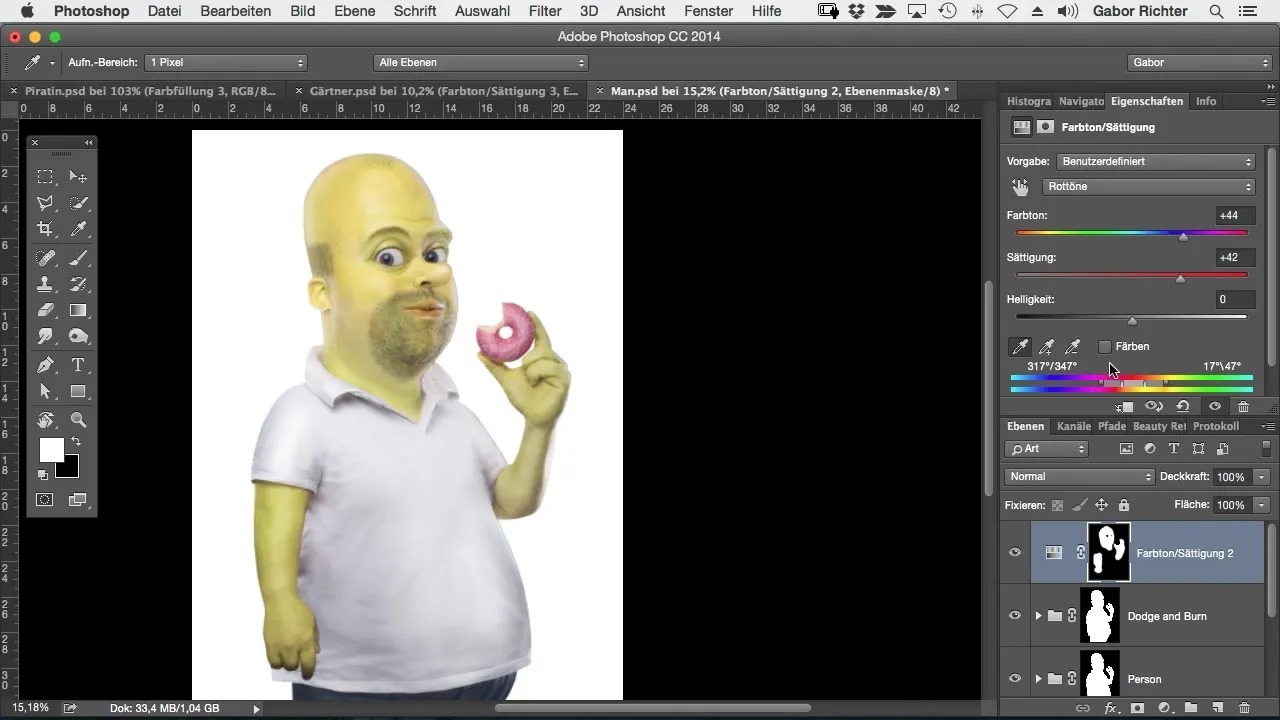
Task: Toggle adjustment layer visibility in Properties
Action: (1214, 407)
